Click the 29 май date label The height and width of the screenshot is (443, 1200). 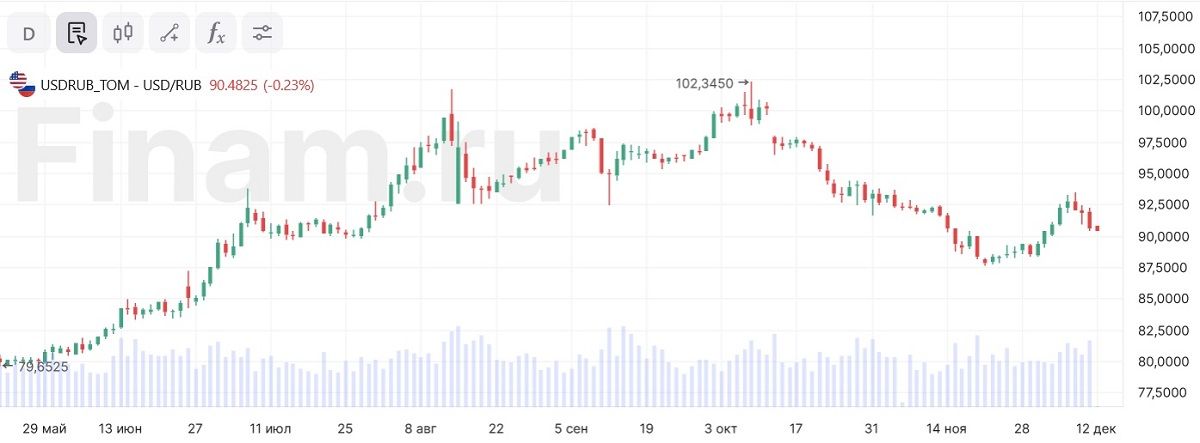click(x=42, y=429)
